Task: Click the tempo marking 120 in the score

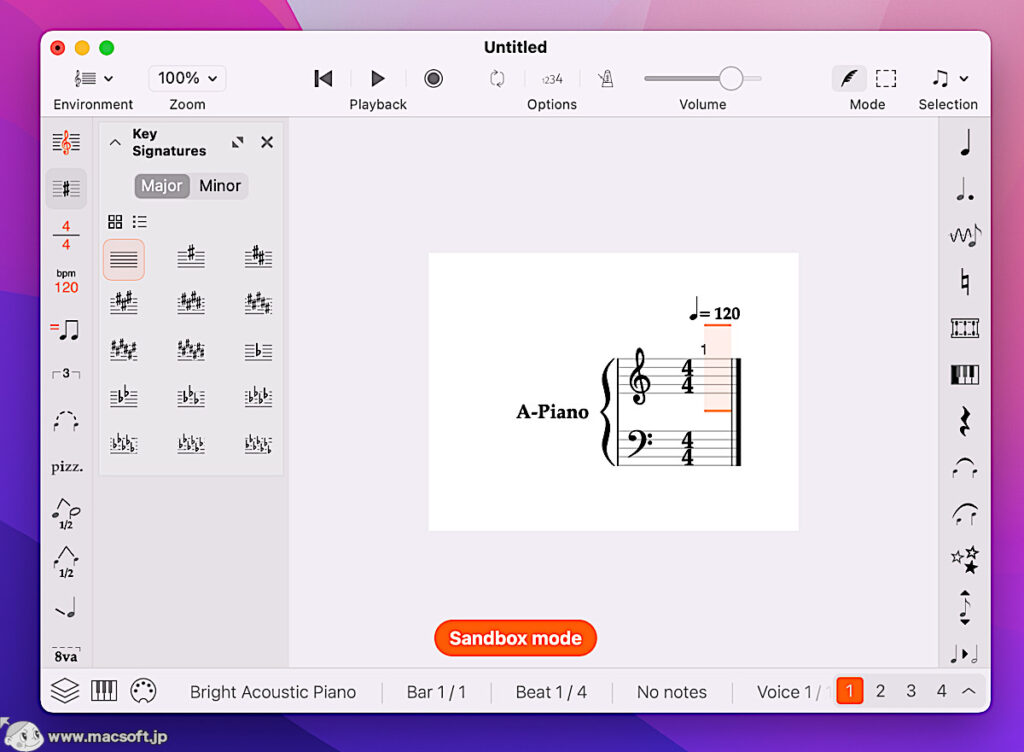Action: [714, 311]
